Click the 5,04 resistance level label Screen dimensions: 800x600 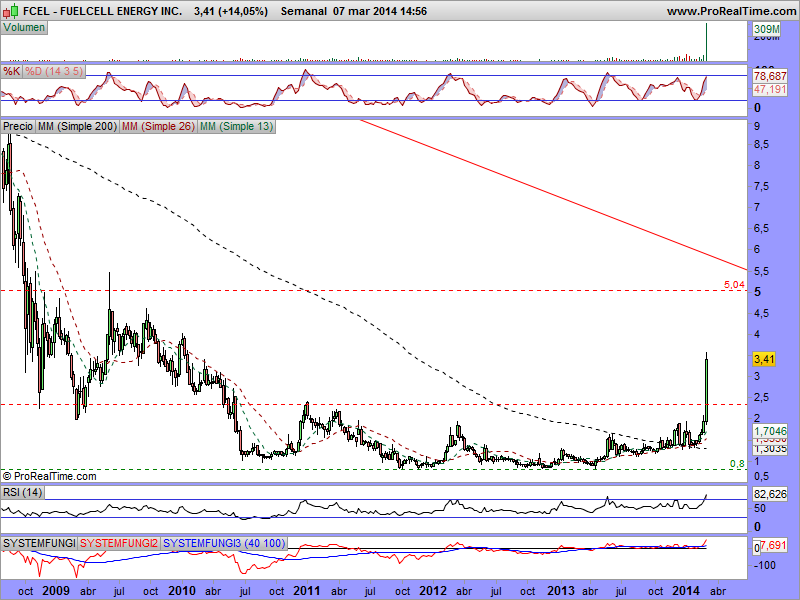[x=734, y=285]
